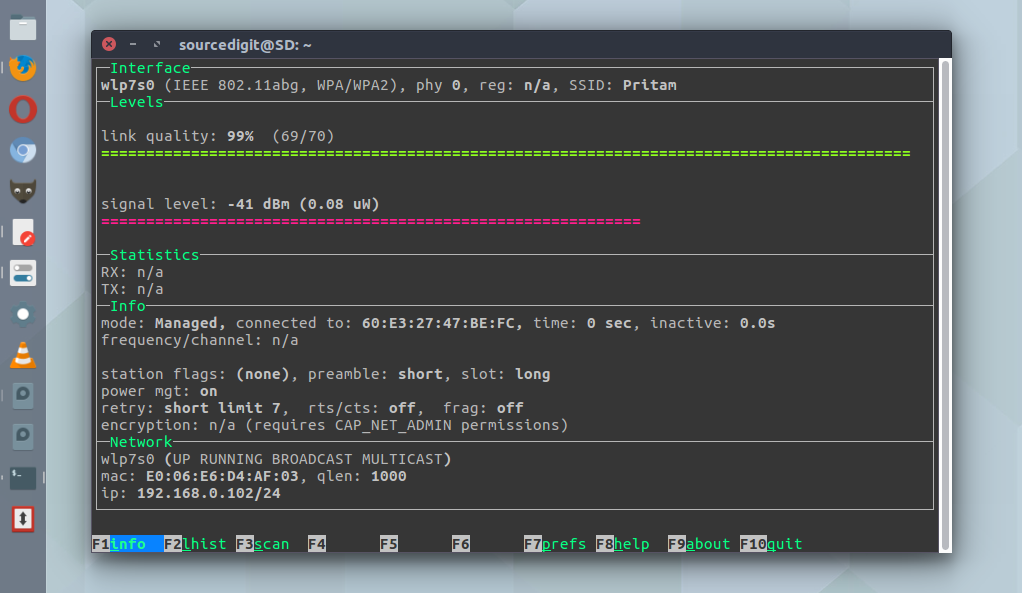The width and height of the screenshot is (1022, 593).
Task: Click the RX: n/a statistics line
Action: point(132,272)
